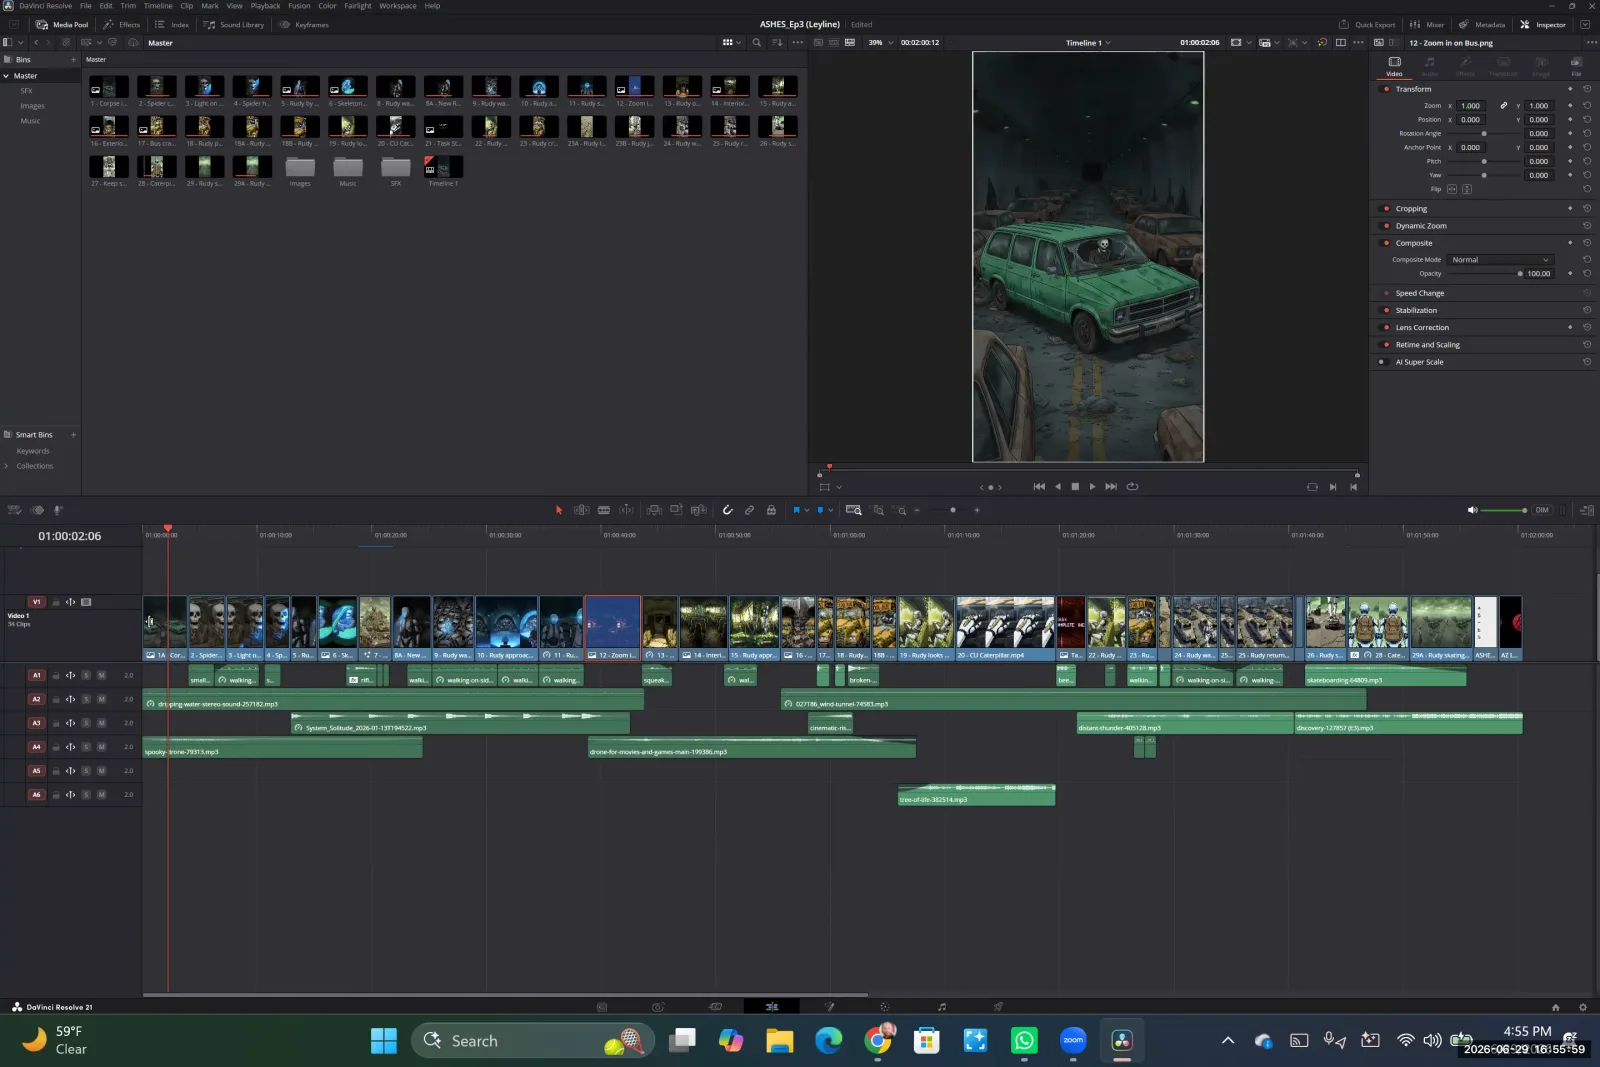
Task: Click the Replace Clip edit icon
Action: [698, 510]
